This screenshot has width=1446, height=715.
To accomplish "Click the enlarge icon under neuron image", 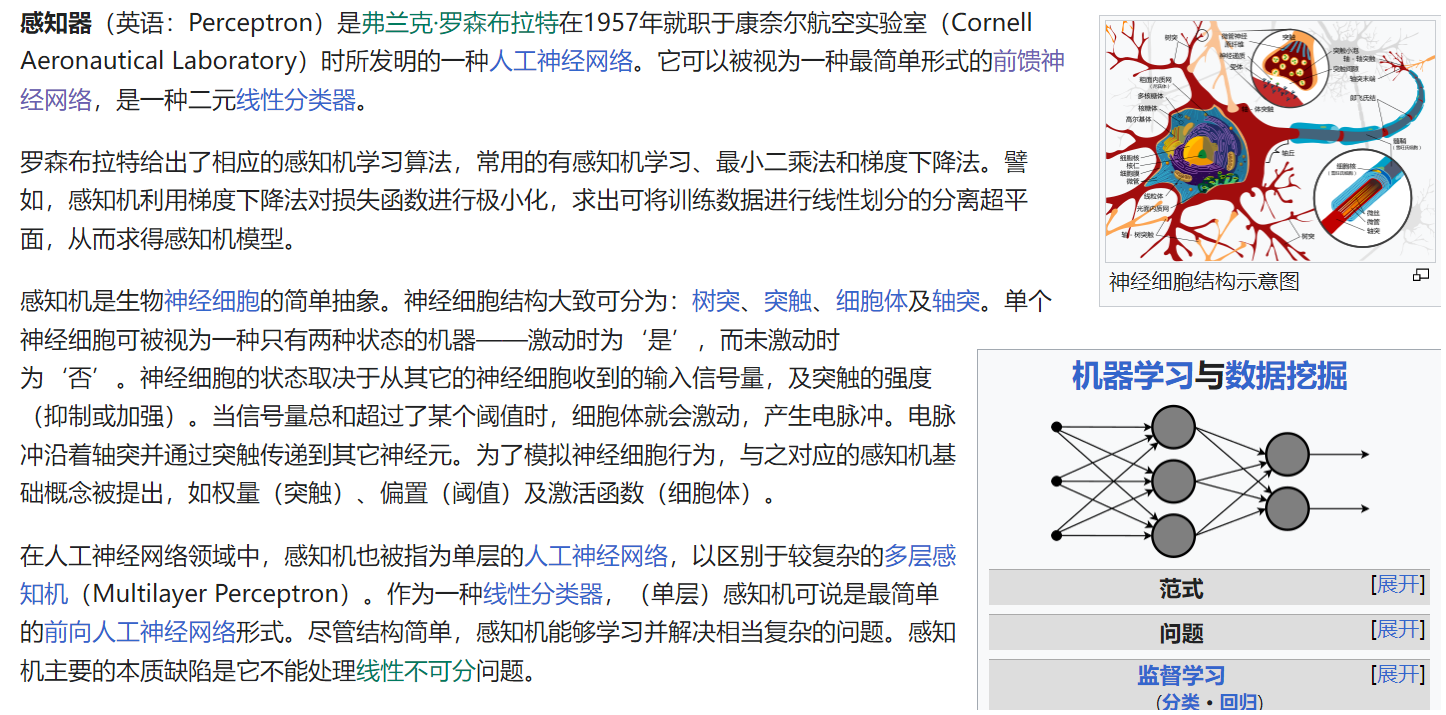I will pos(1420,275).
